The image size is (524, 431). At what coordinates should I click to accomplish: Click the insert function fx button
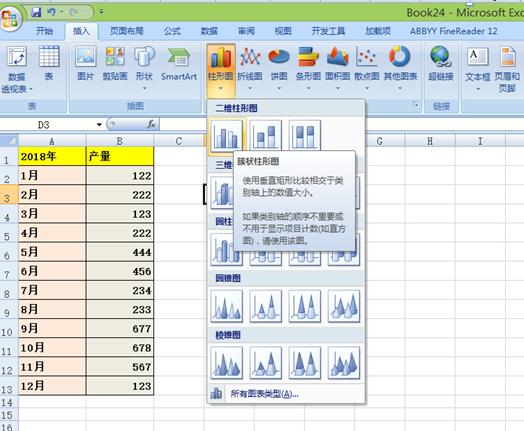151,124
